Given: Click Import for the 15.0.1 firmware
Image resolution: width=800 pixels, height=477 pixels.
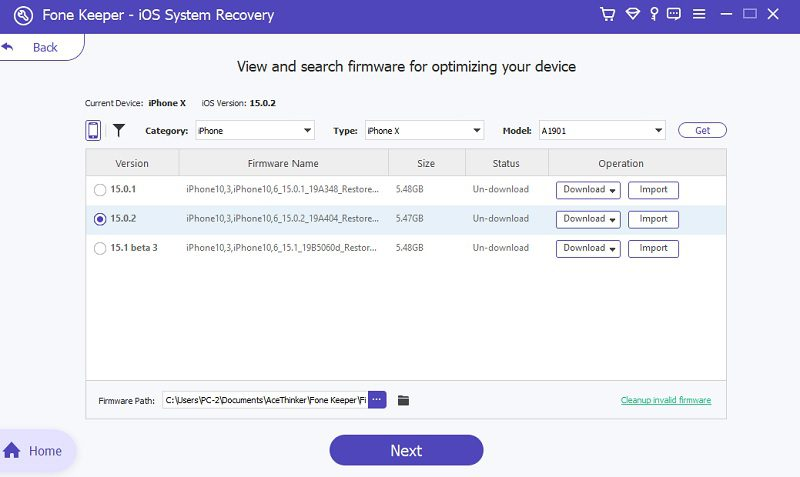Looking at the screenshot, I should pos(653,190).
